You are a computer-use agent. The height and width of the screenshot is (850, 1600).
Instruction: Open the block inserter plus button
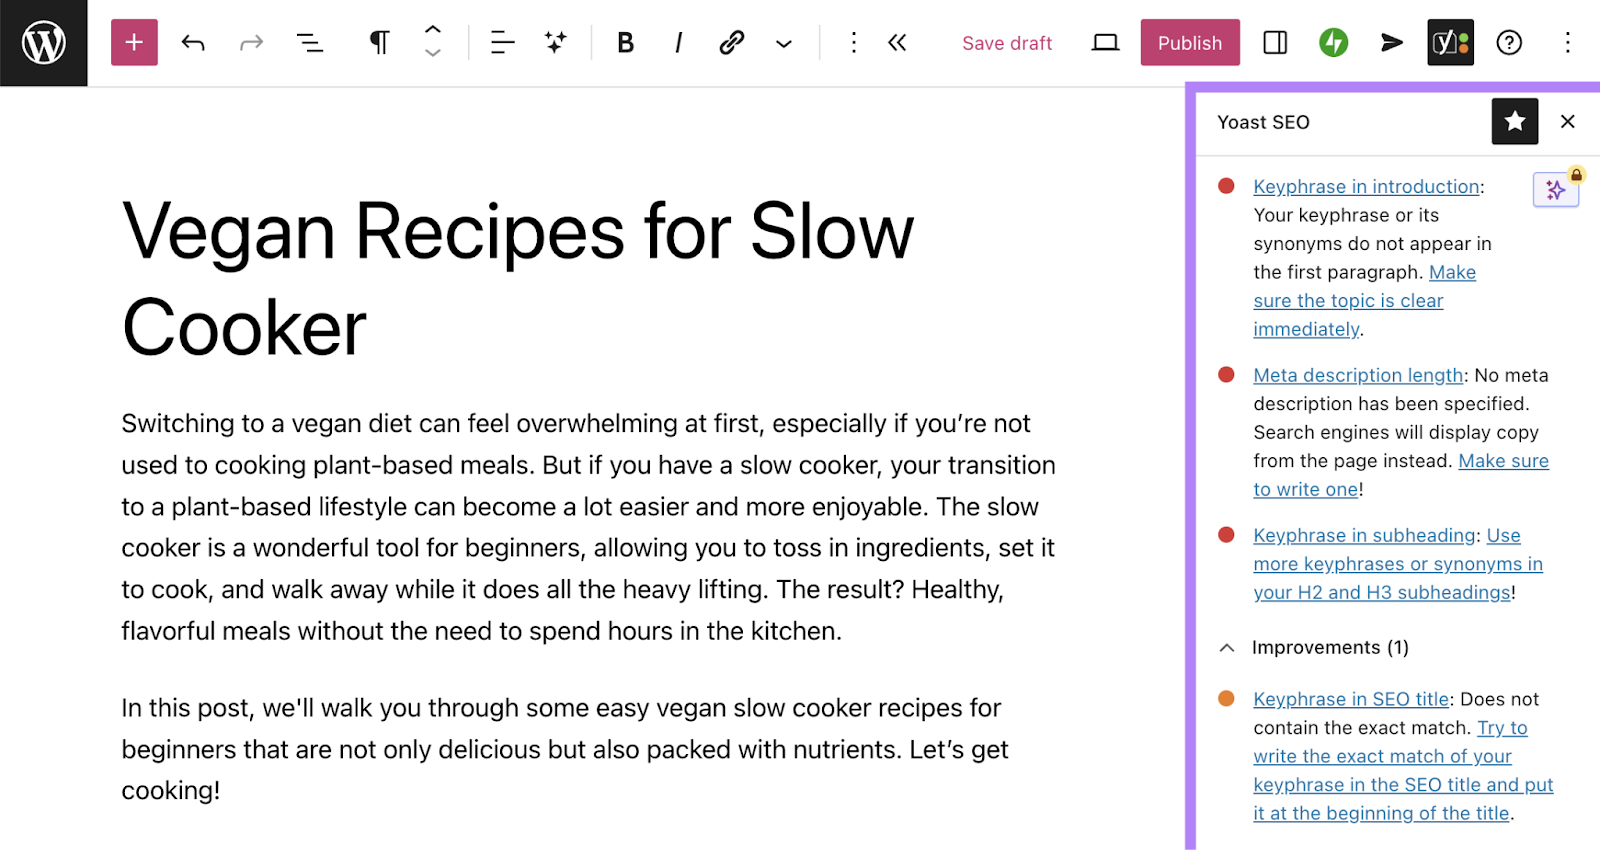(134, 43)
